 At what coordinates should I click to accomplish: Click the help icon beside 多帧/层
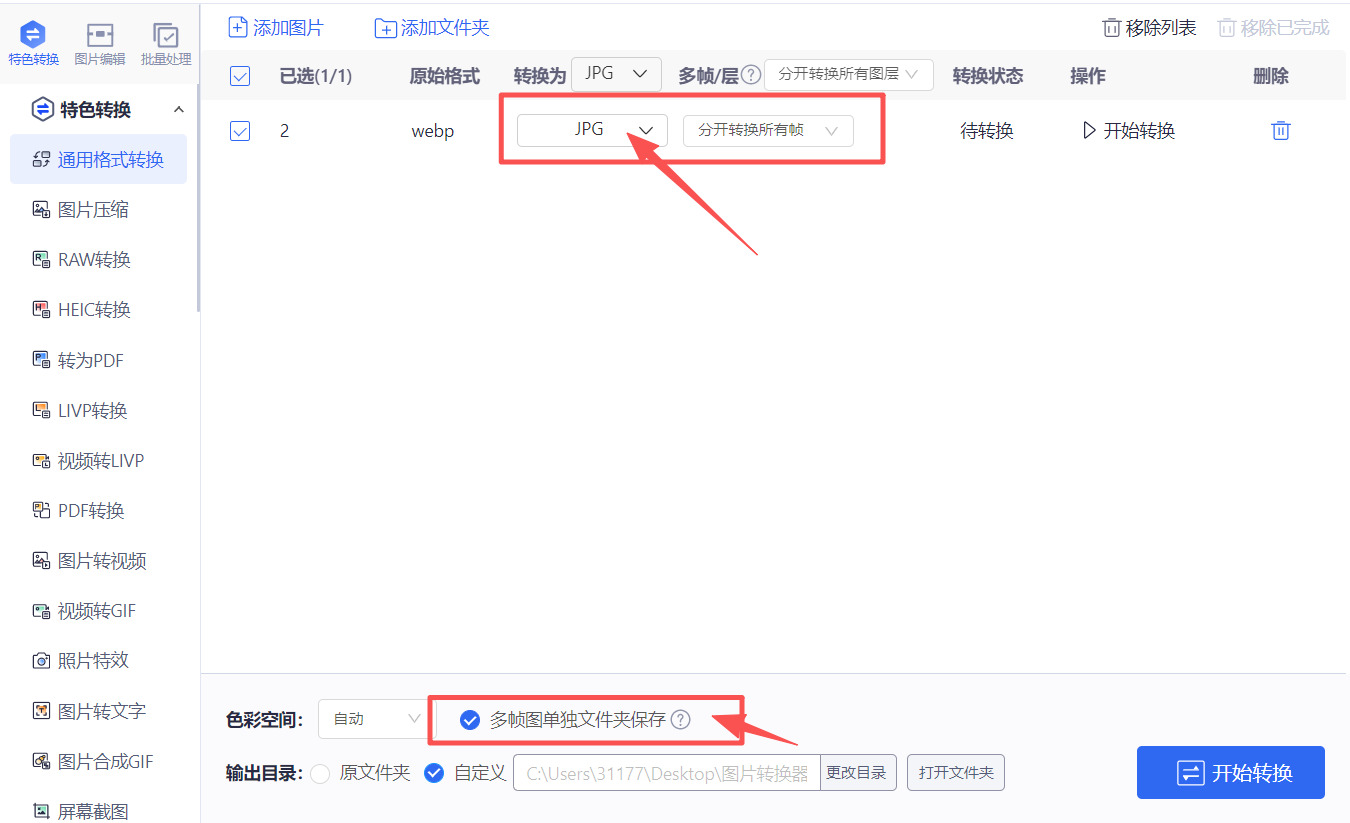pos(750,75)
